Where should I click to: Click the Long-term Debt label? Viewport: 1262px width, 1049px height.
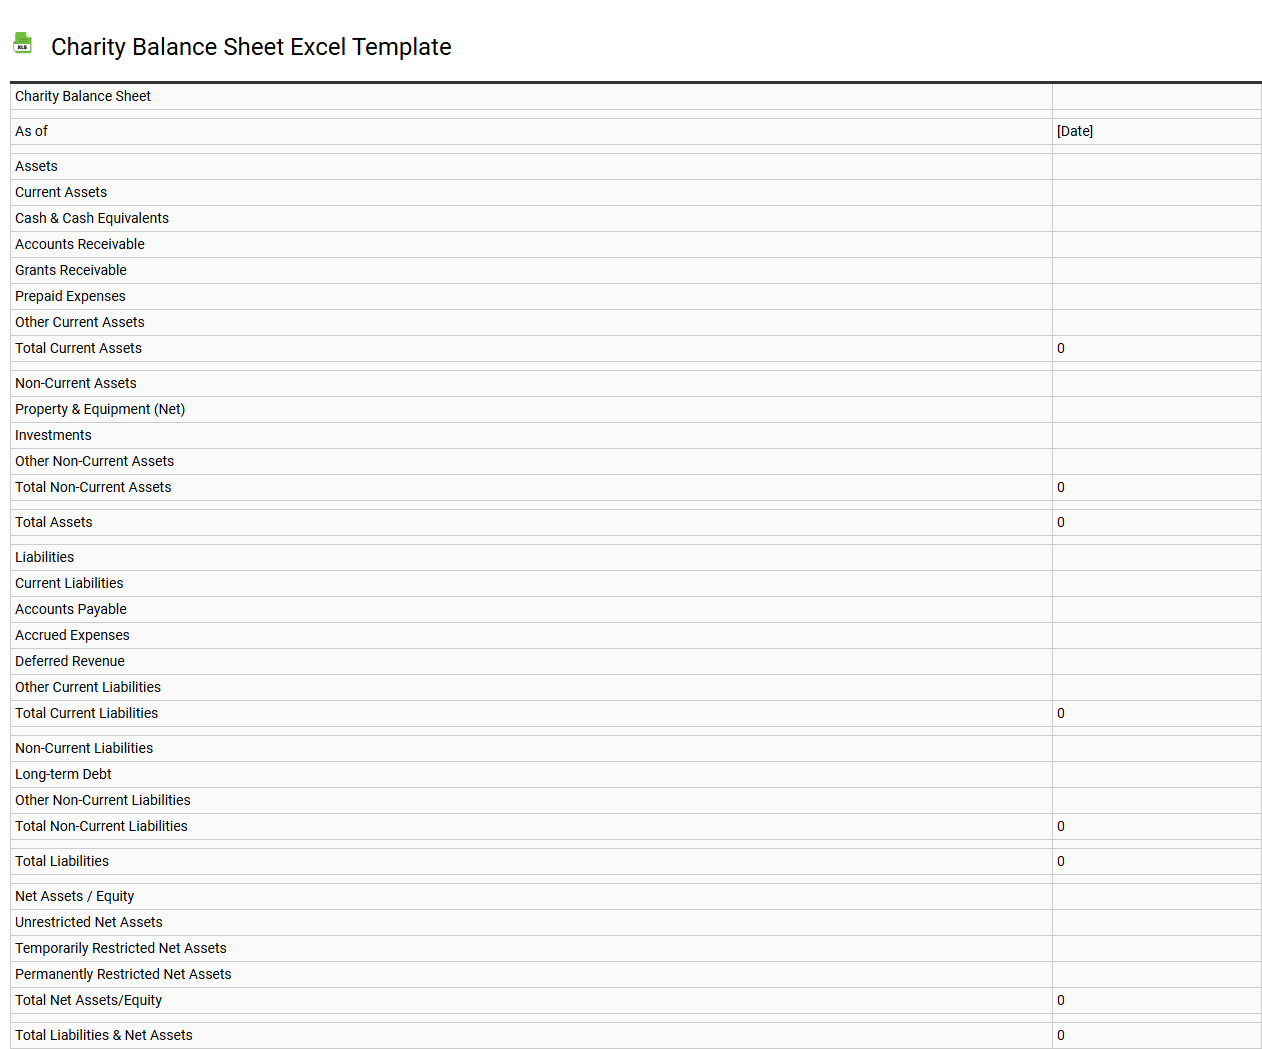click(x=63, y=774)
